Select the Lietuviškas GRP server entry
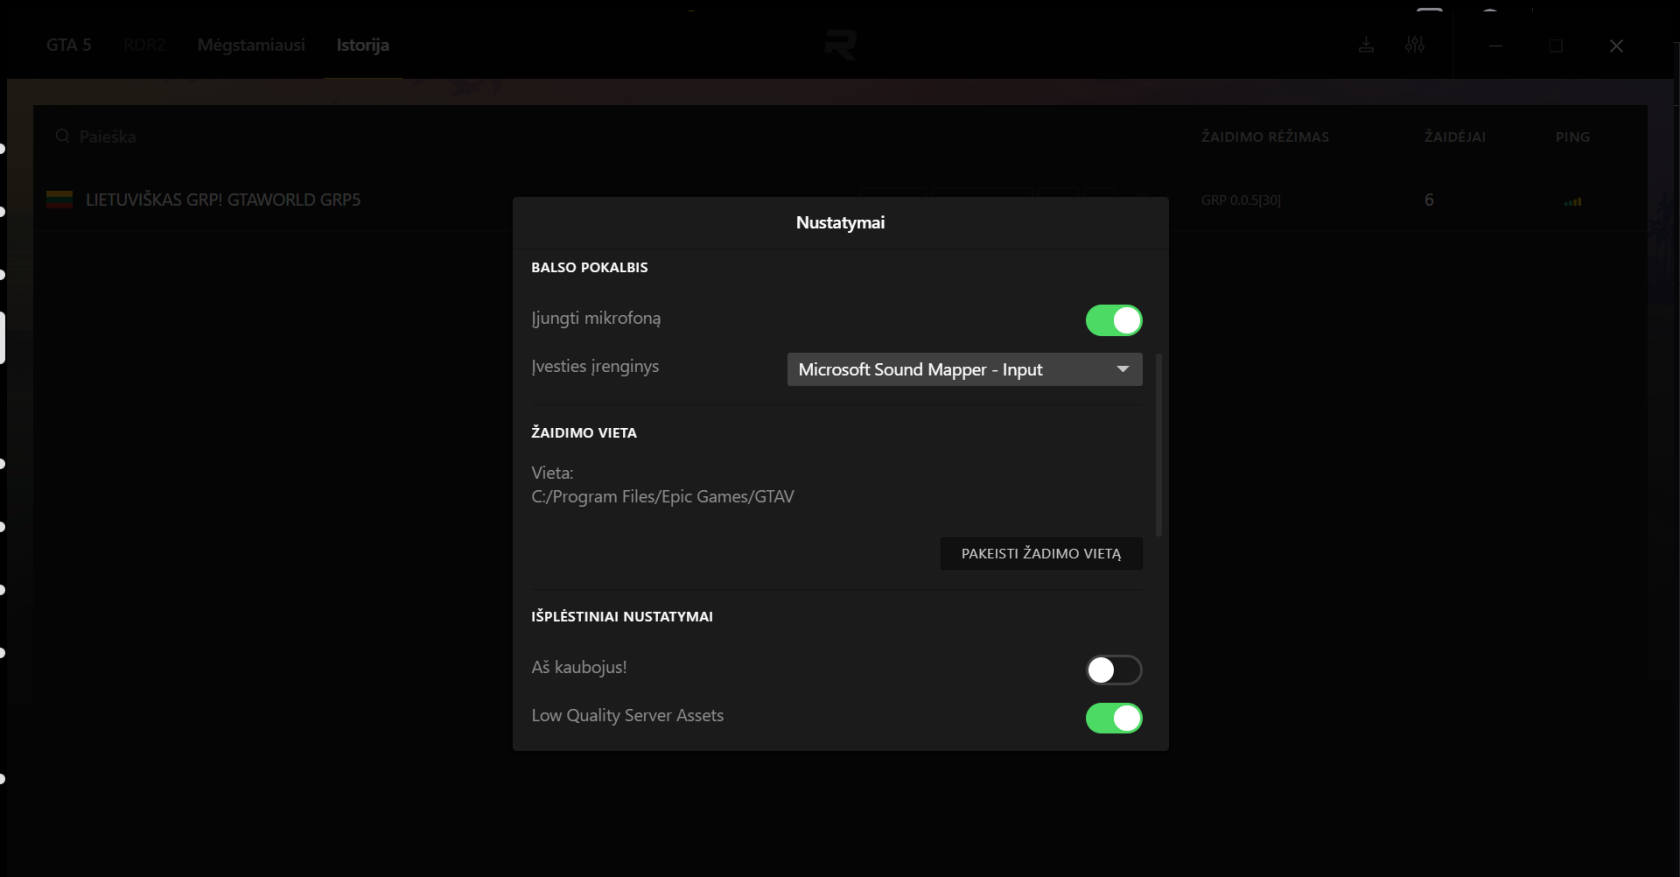The image size is (1680, 877). (x=223, y=200)
